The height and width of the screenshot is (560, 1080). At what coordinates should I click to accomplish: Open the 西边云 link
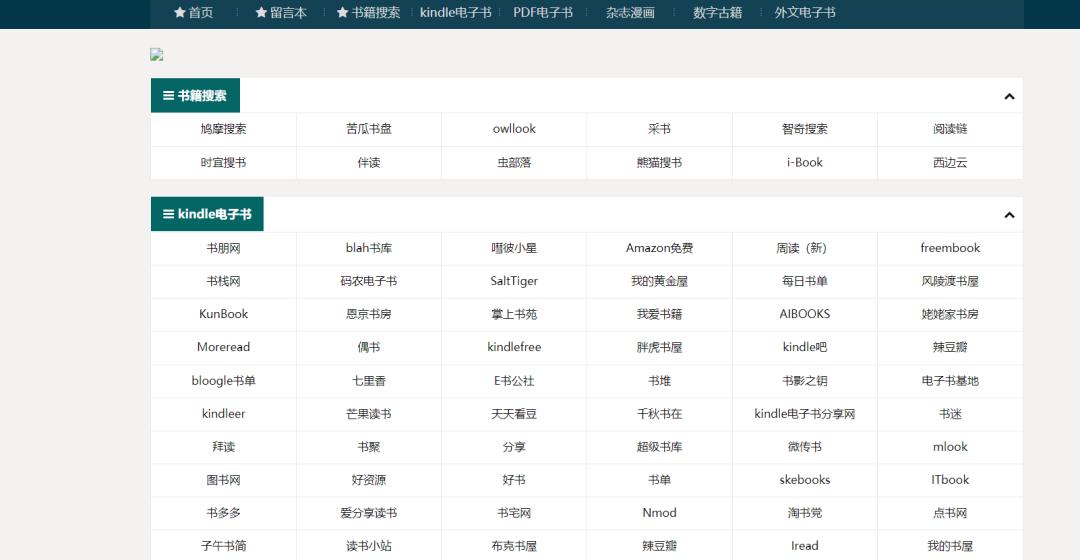pos(950,163)
